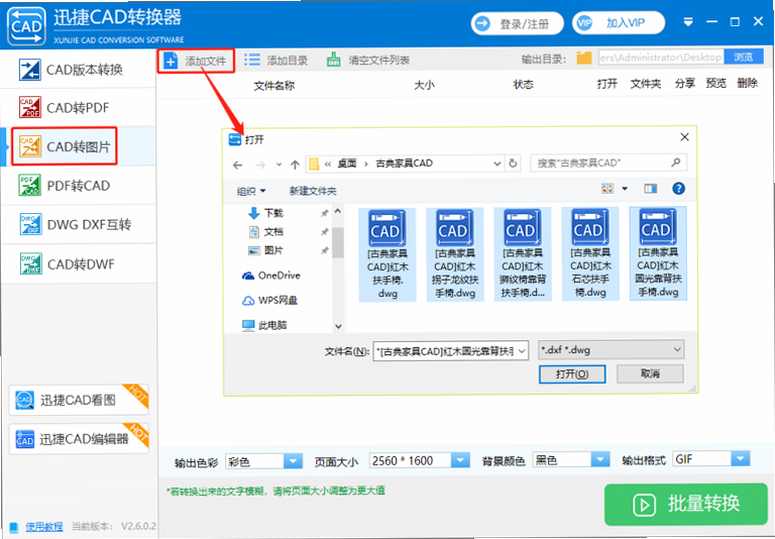Open the 组织 menu in the dialog

[x=251, y=191]
